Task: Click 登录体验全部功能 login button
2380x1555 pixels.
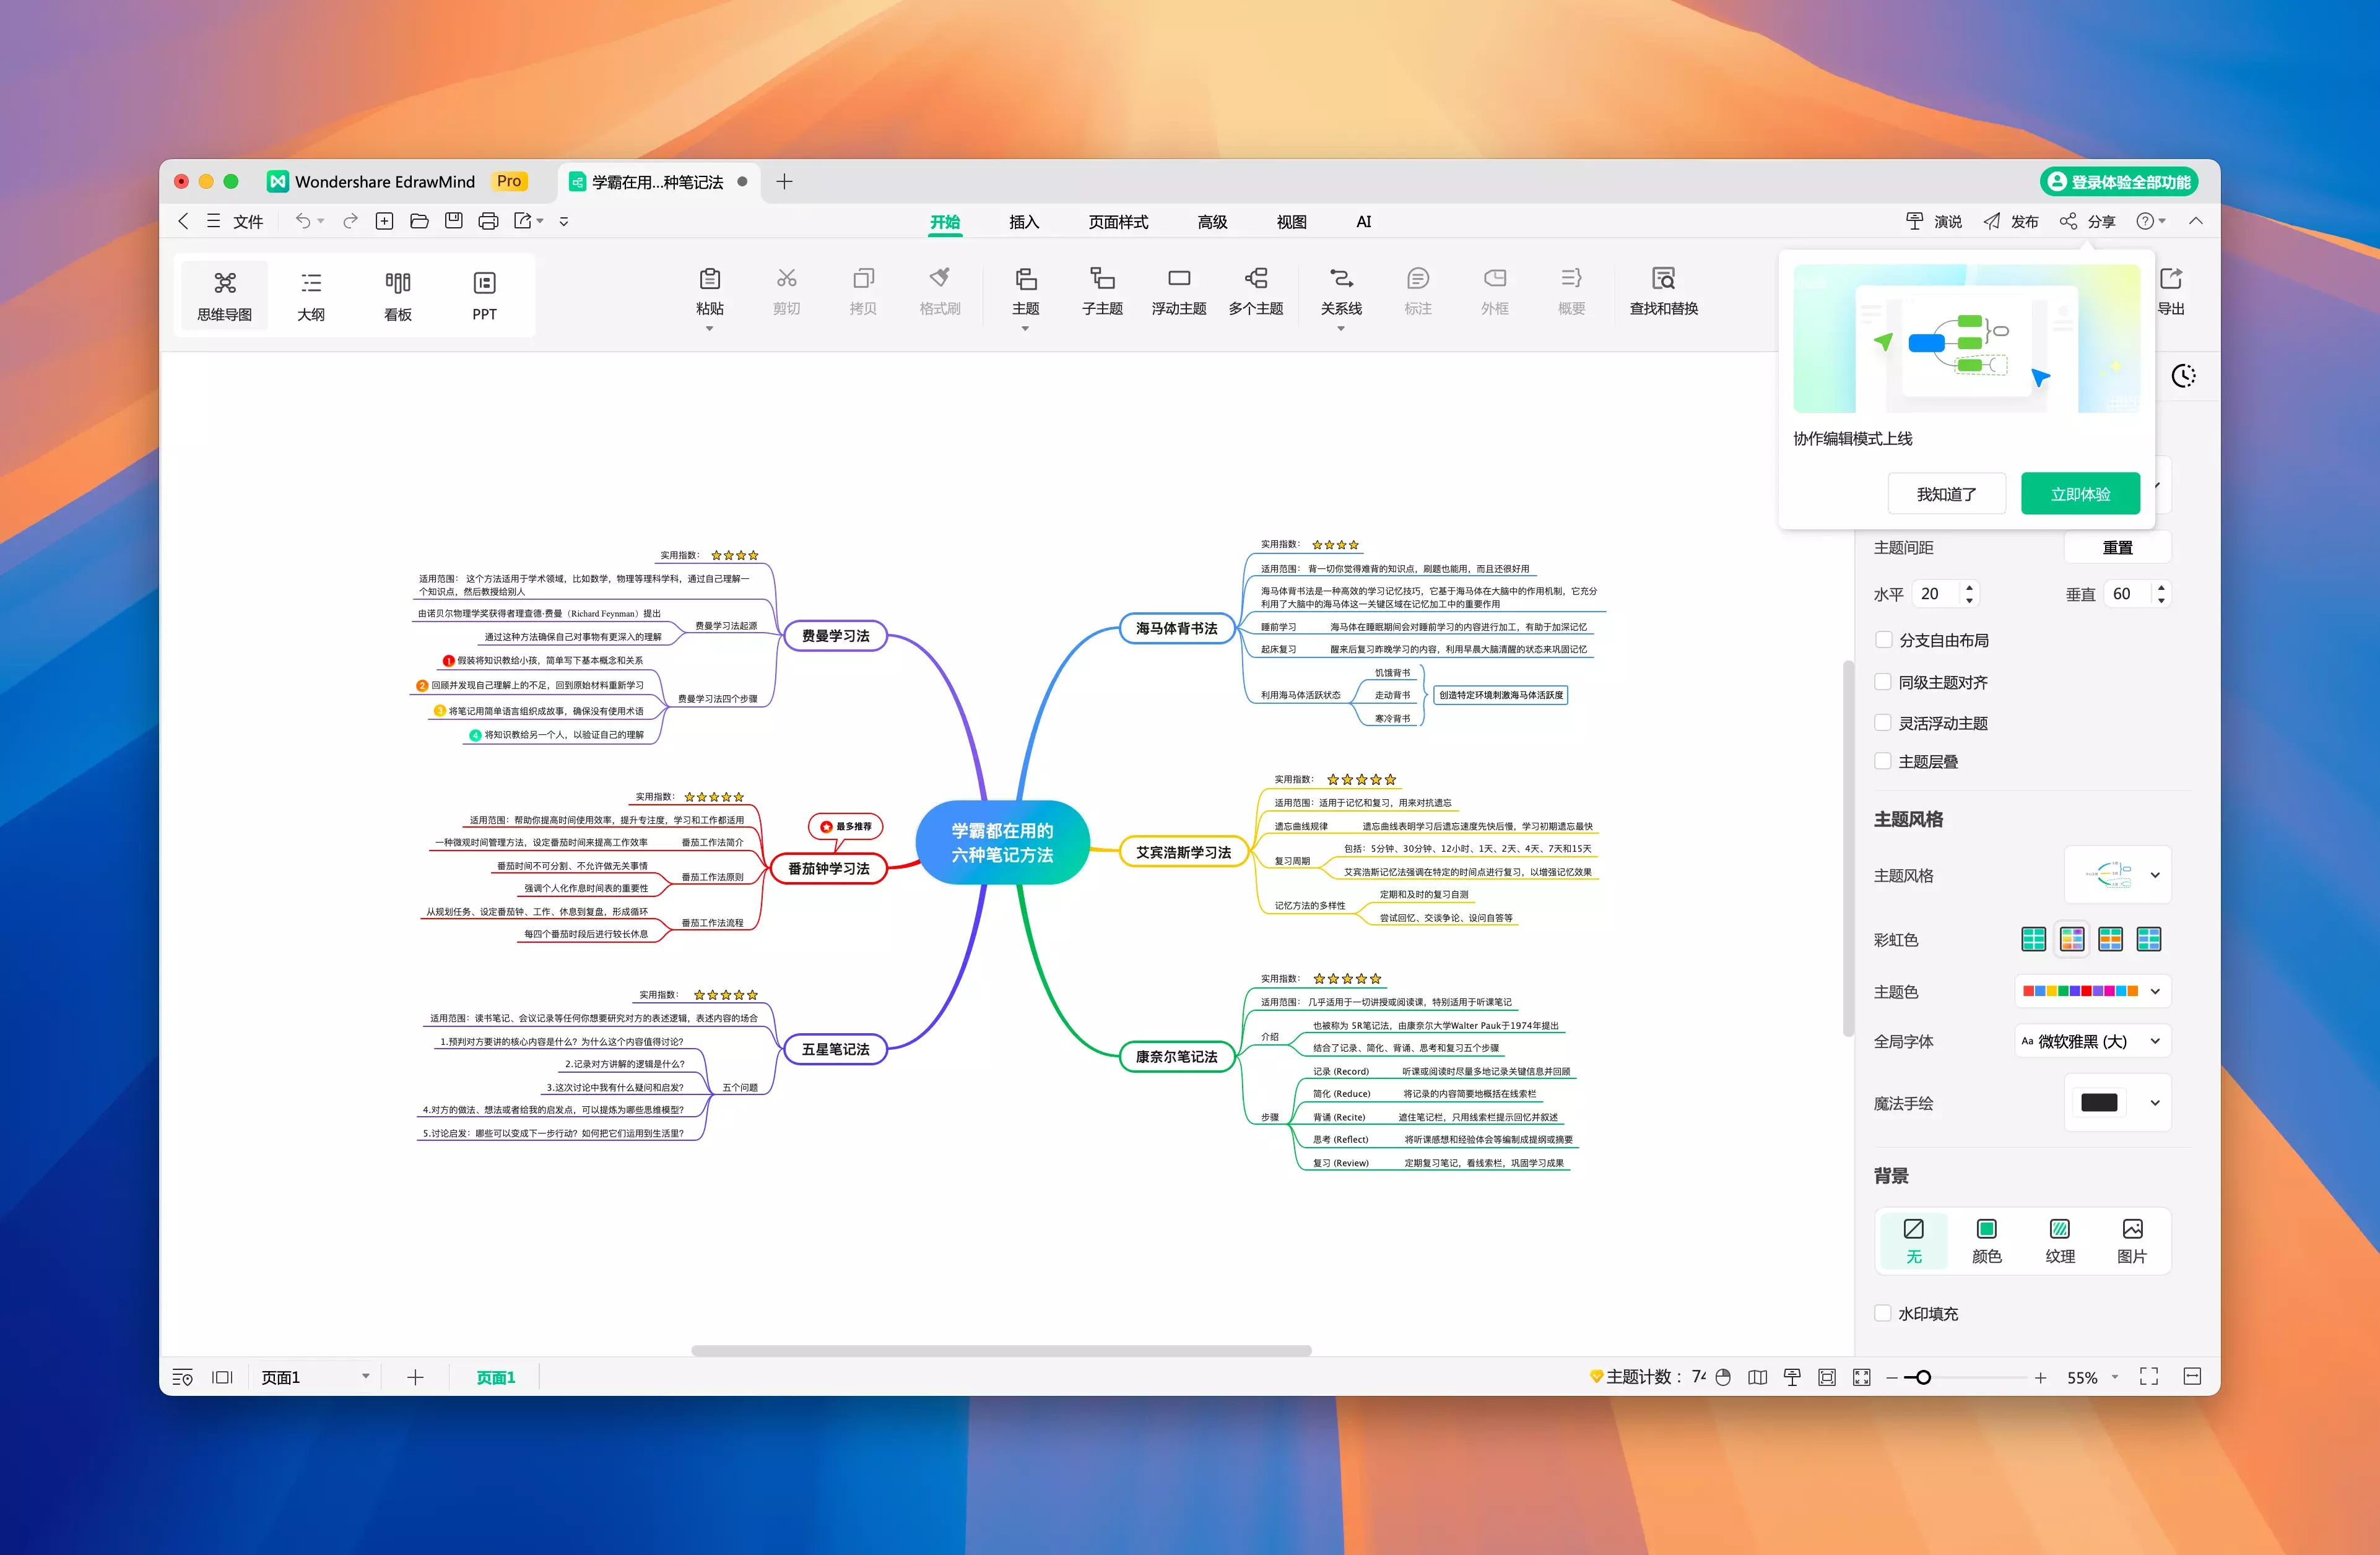Action: click(2118, 181)
